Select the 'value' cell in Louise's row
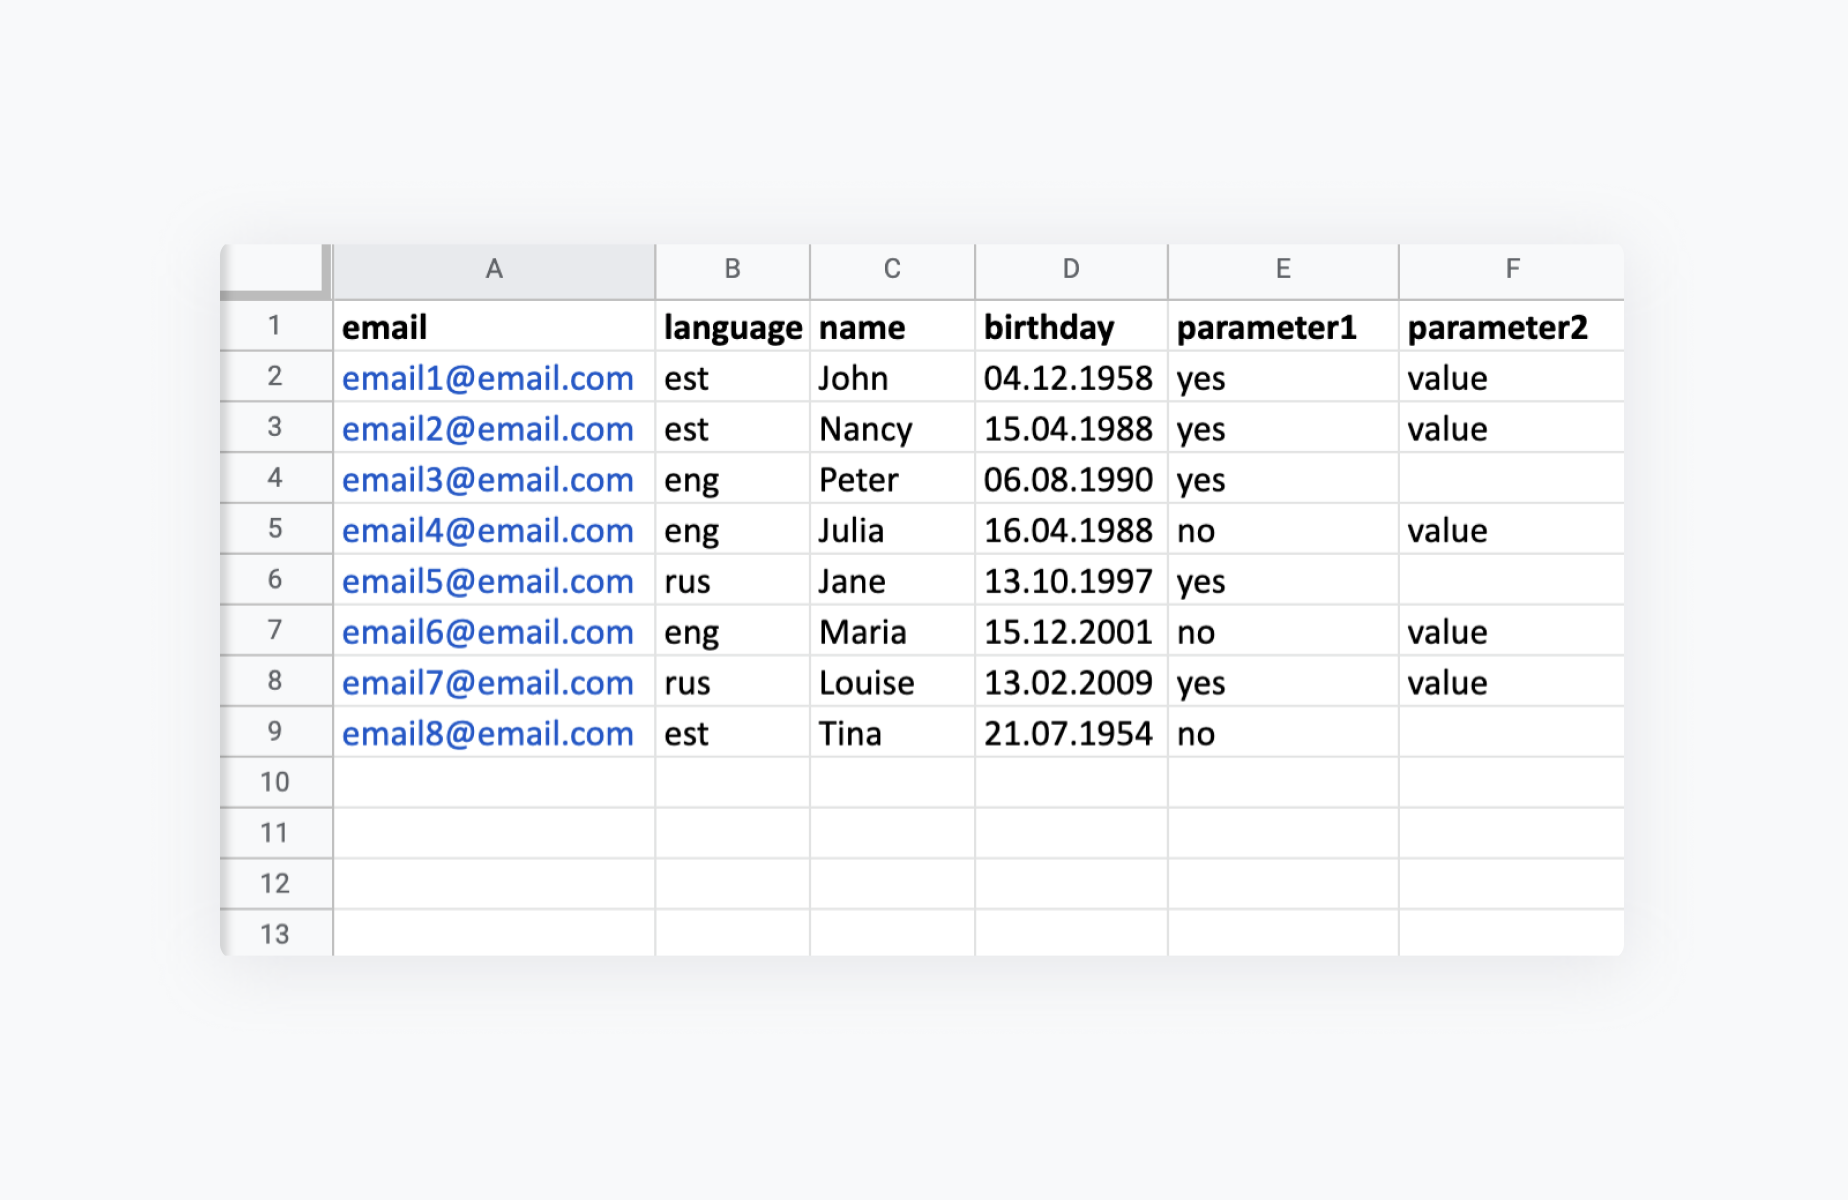This screenshot has height=1200, width=1848. point(1511,682)
